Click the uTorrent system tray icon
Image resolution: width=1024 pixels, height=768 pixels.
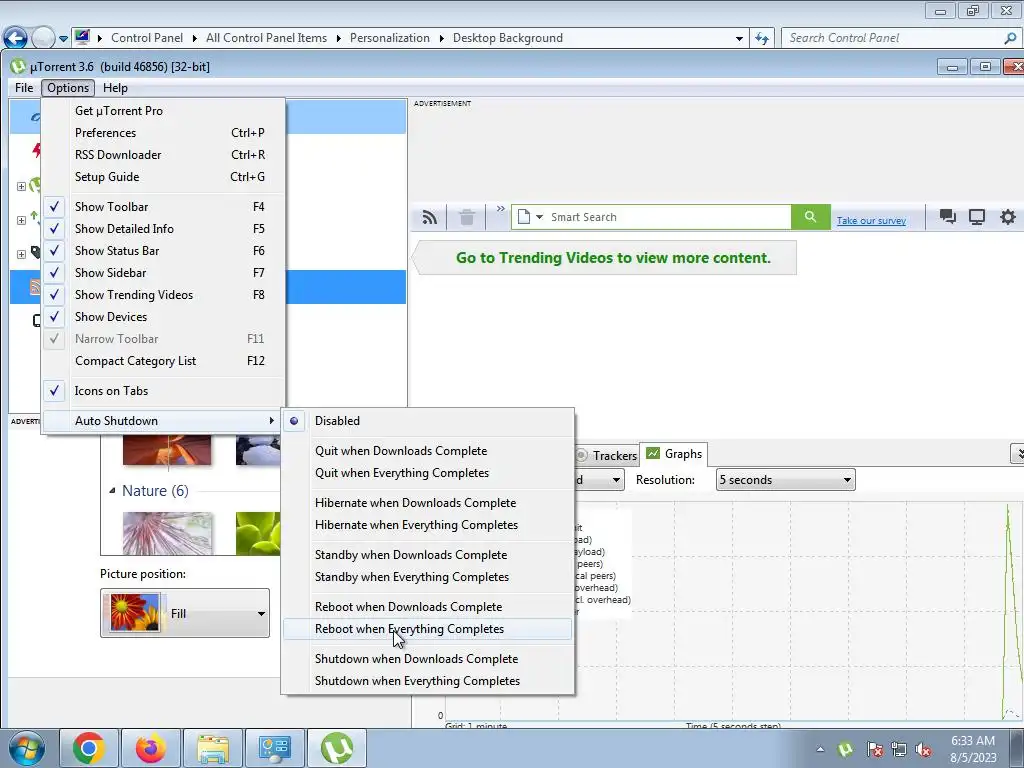(x=845, y=749)
